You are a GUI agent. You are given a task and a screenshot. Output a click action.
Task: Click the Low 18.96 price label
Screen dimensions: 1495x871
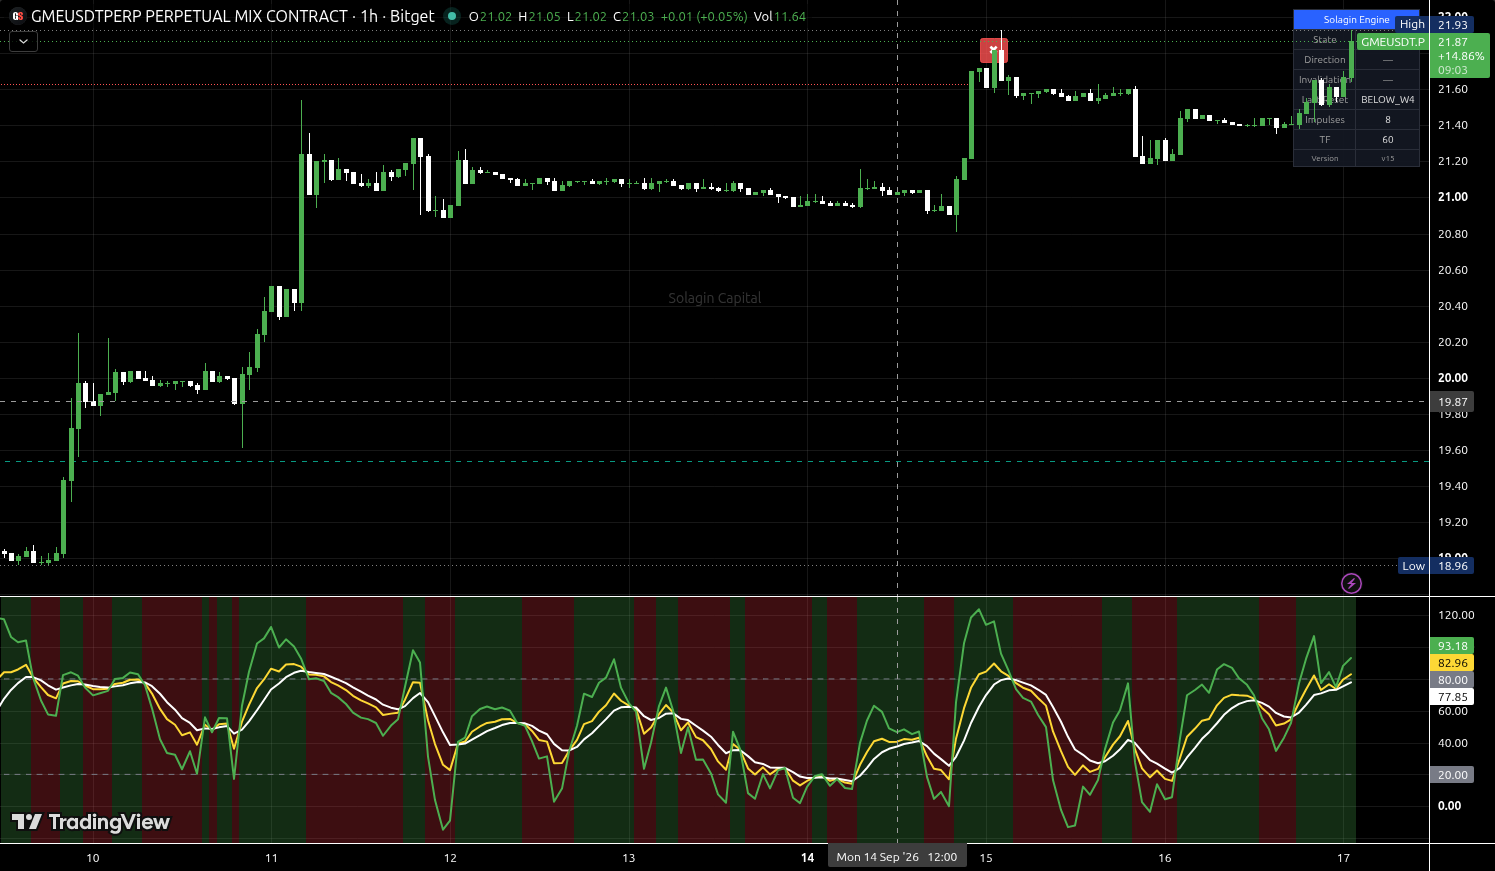click(x=1435, y=566)
